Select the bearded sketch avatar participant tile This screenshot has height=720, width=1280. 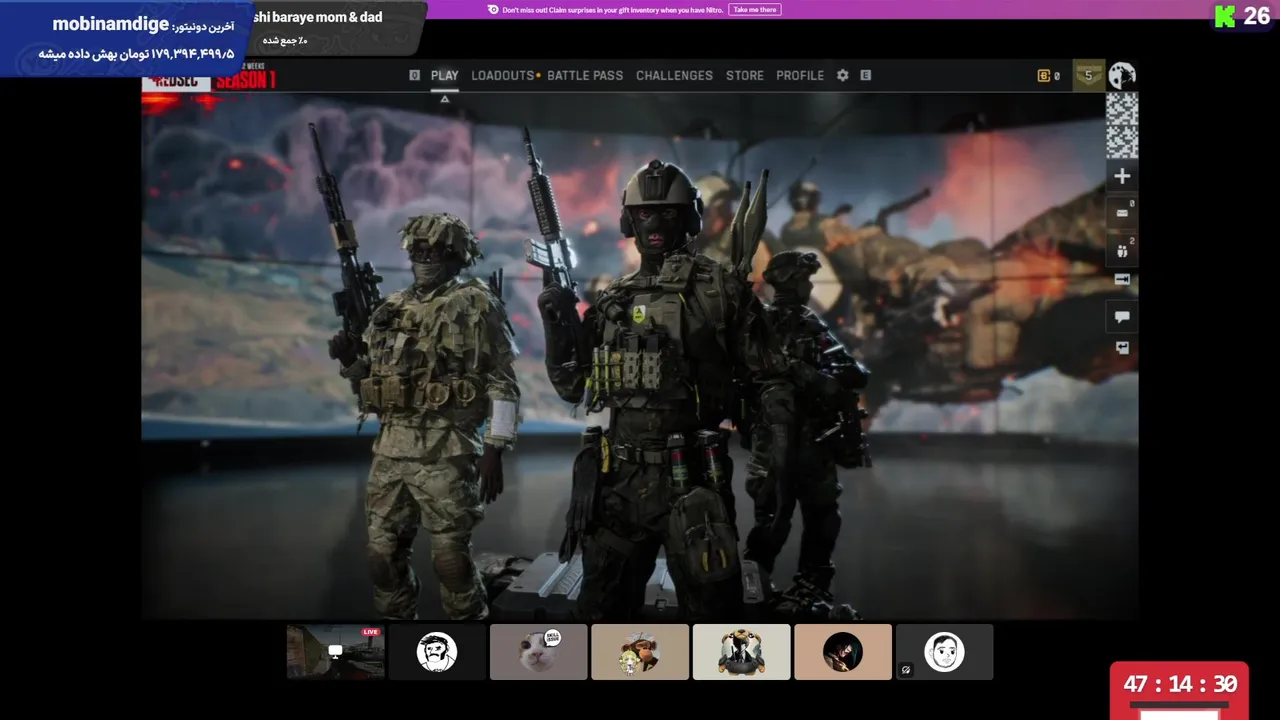point(437,652)
